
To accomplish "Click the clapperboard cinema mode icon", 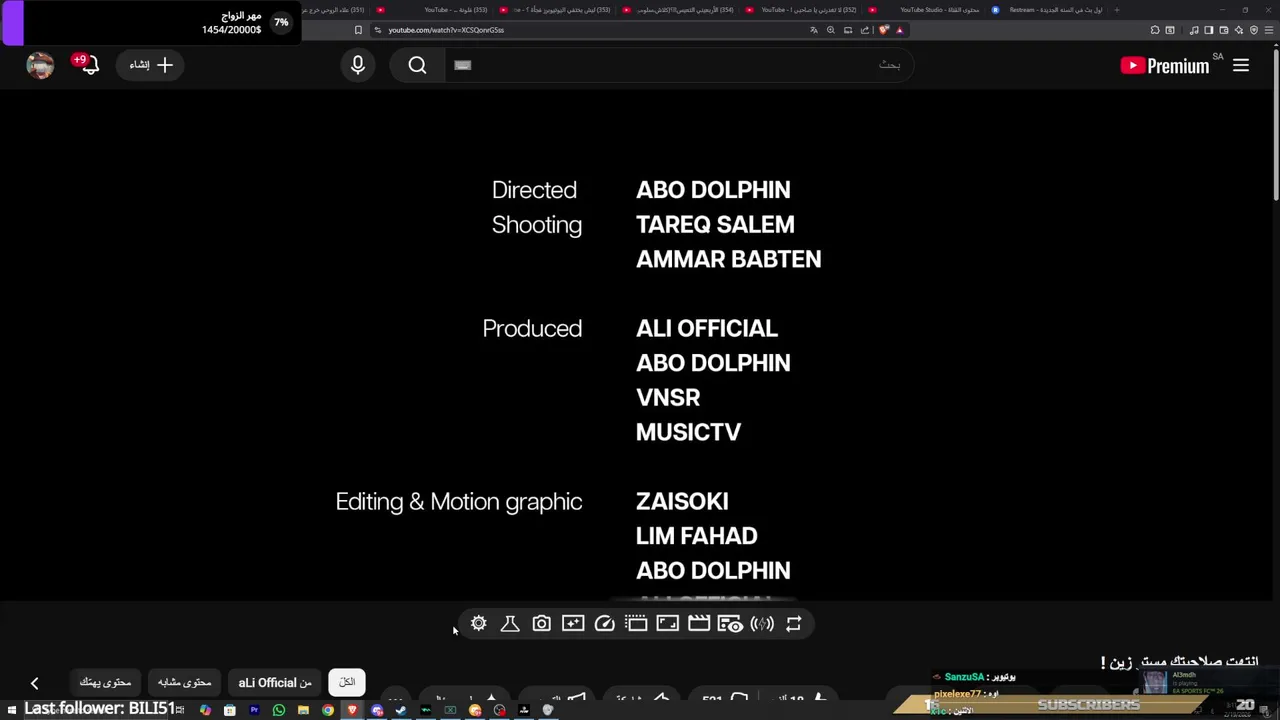I will (699, 623).
